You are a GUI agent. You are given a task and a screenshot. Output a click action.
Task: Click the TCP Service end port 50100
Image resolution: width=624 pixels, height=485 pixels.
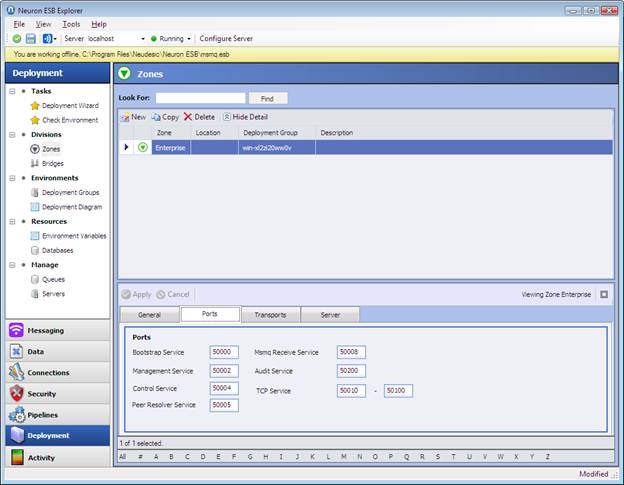[398, 390]
